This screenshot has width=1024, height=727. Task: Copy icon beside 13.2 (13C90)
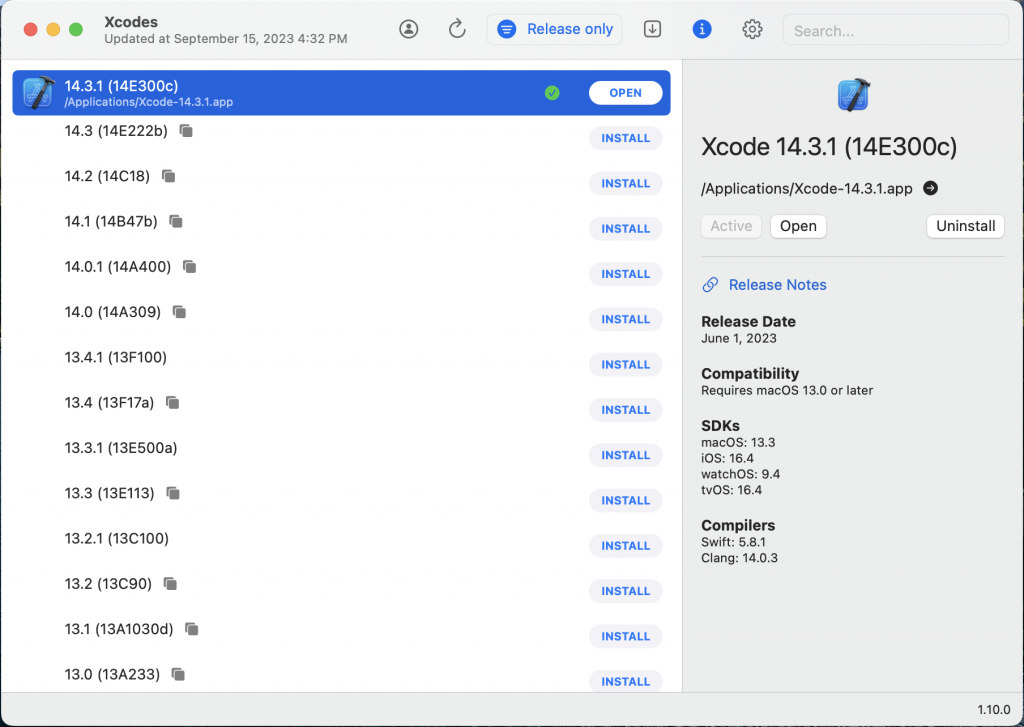click(170, 583)
